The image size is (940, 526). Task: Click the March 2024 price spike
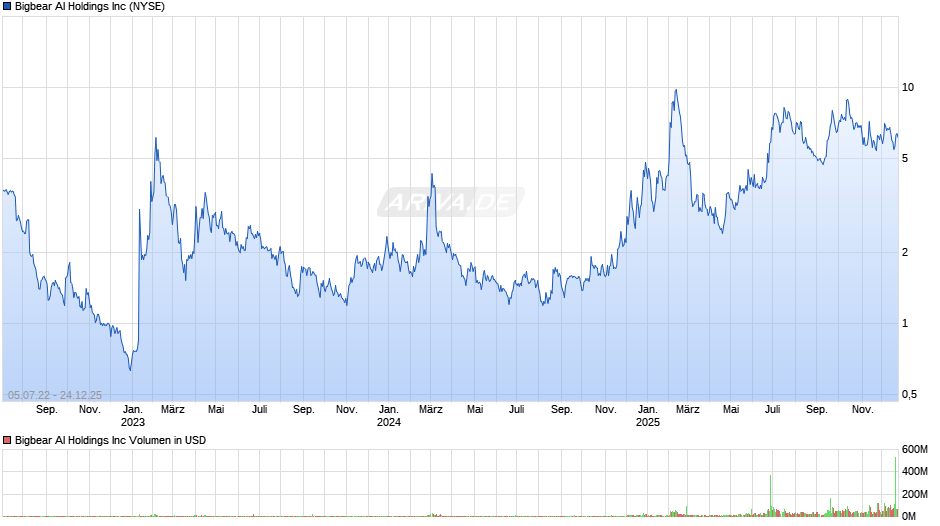432,175
